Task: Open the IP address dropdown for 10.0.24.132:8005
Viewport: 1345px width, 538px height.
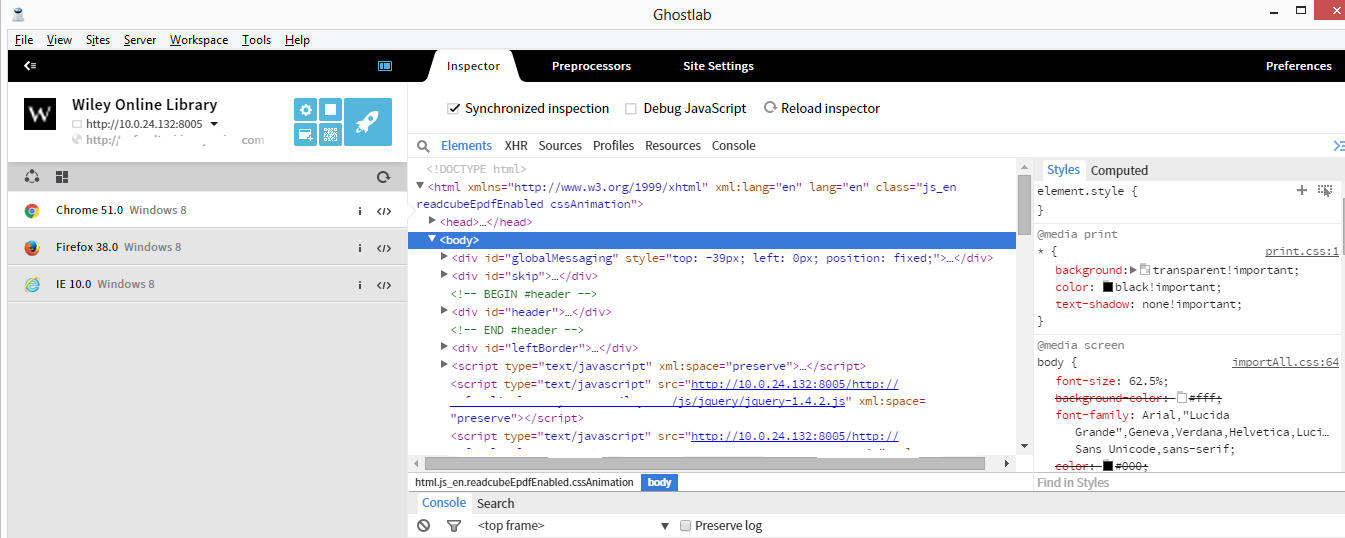Action: pyautogui.click(x=214, y=124)
